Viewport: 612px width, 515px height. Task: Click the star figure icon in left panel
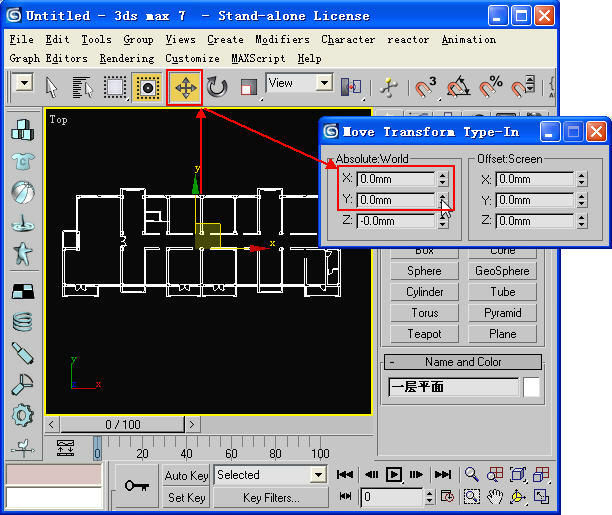[x=23, y=254]
